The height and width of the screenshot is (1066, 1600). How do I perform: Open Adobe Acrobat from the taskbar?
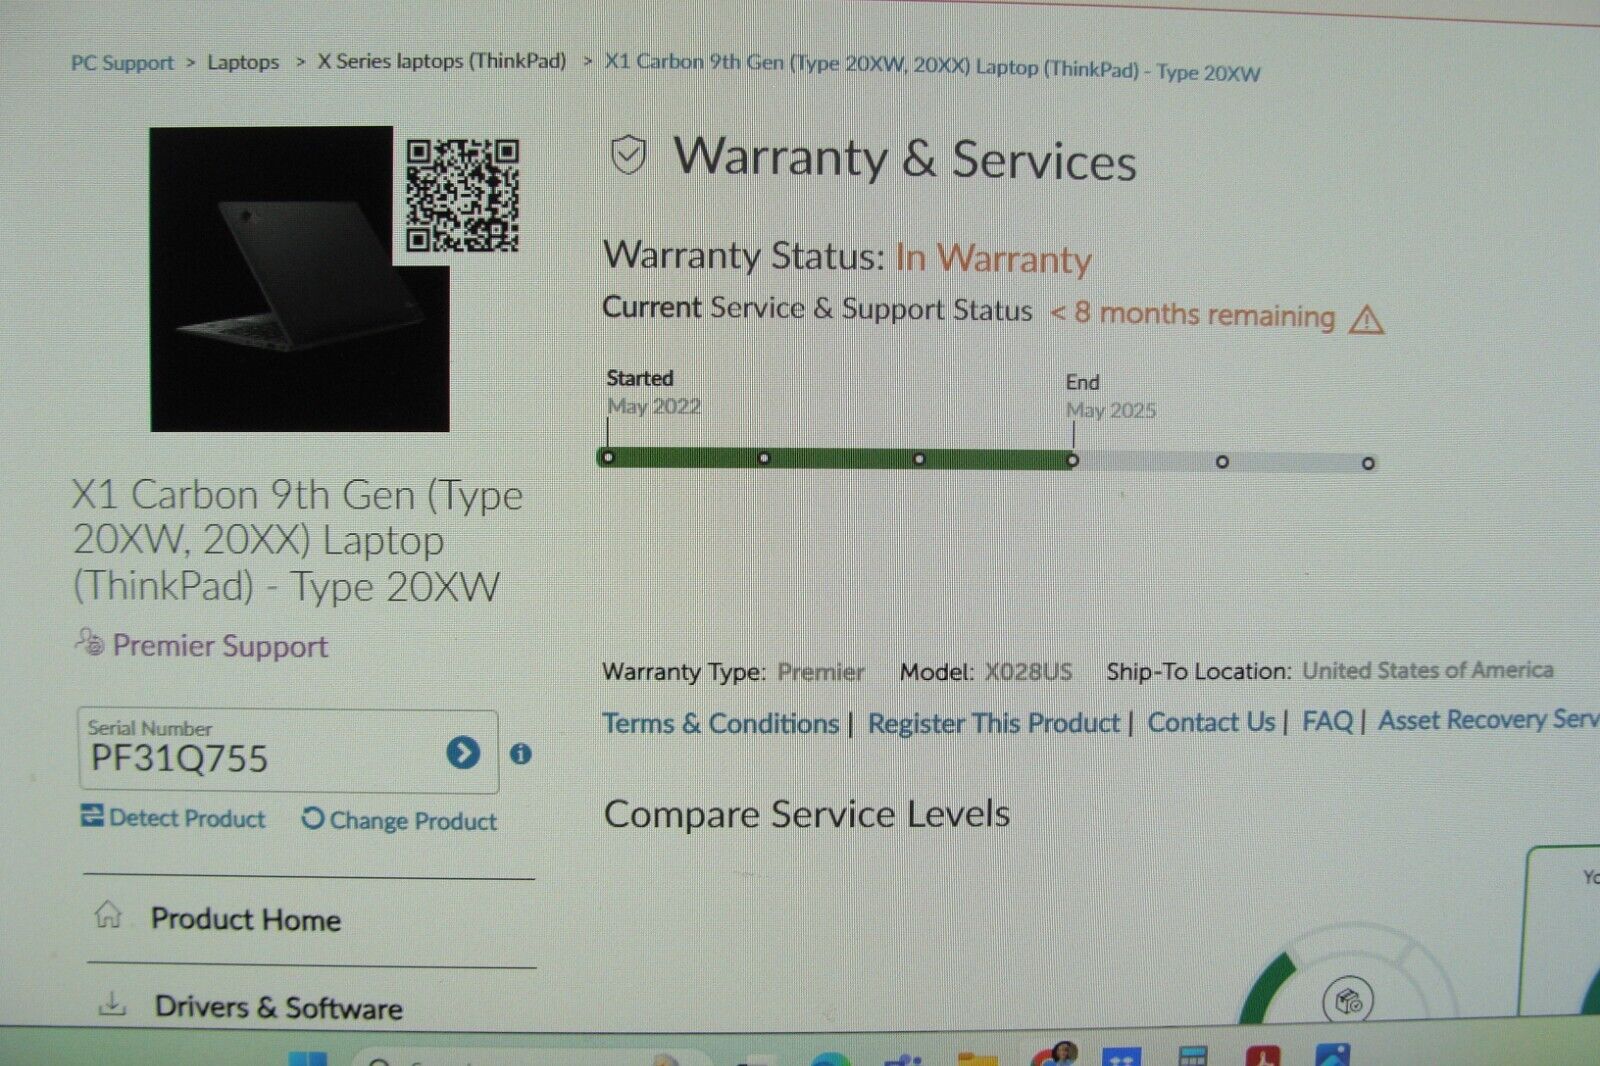coord(1263,1056)
